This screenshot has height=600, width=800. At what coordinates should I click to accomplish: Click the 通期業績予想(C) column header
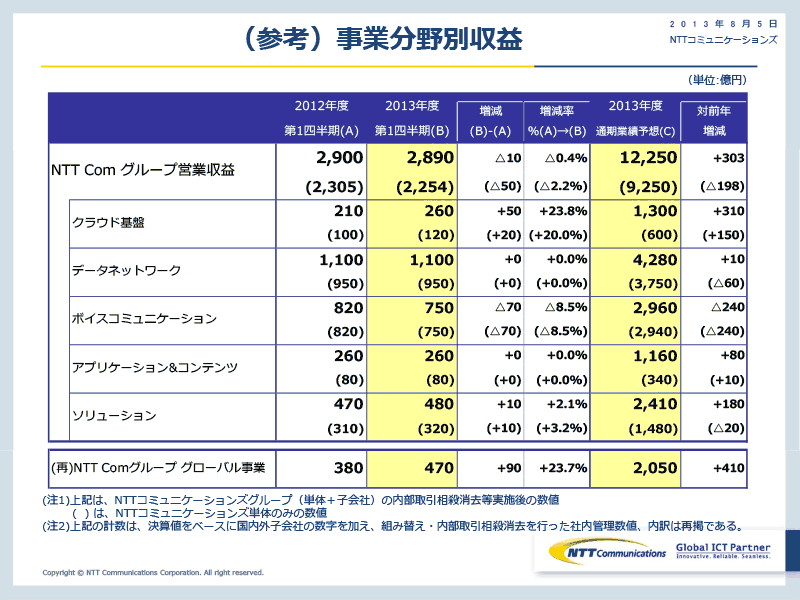635,131
